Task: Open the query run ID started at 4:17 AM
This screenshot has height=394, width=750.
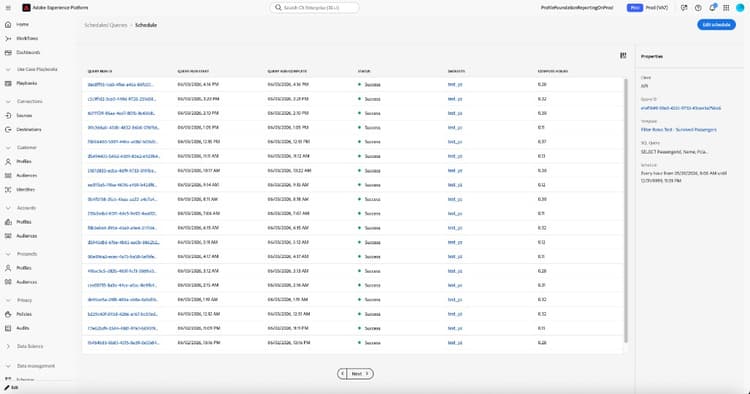Action: coord(122,257)
